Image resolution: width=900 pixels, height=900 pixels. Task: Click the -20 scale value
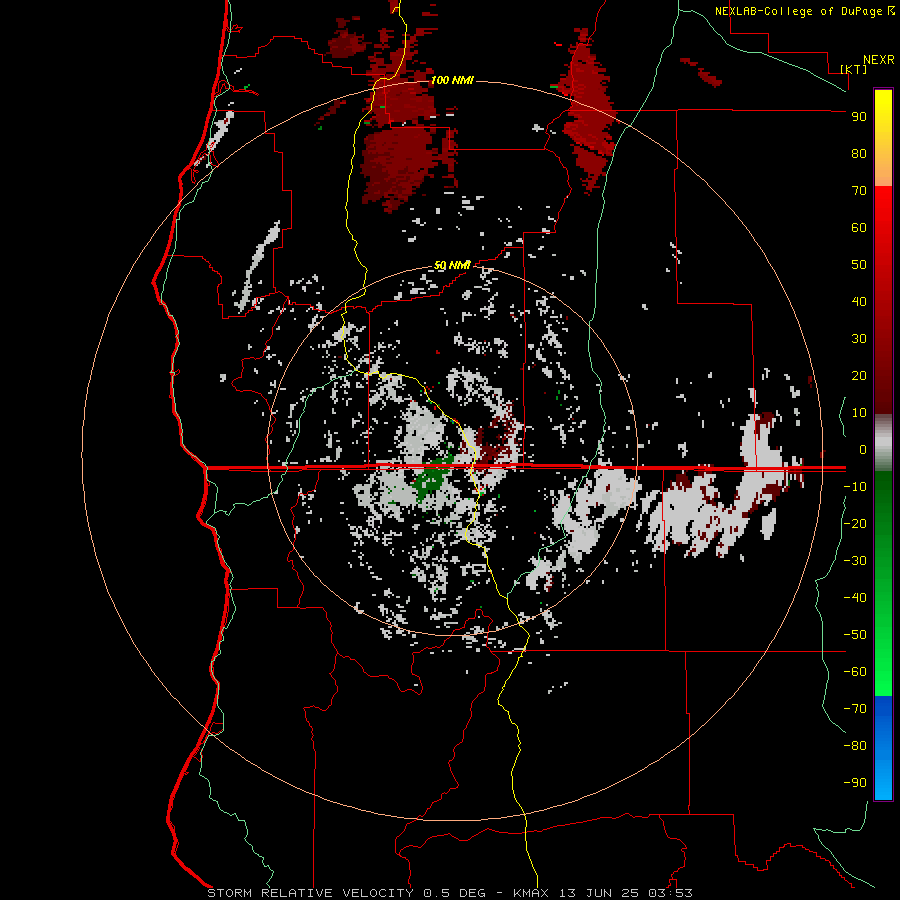(x=855, y=524)
